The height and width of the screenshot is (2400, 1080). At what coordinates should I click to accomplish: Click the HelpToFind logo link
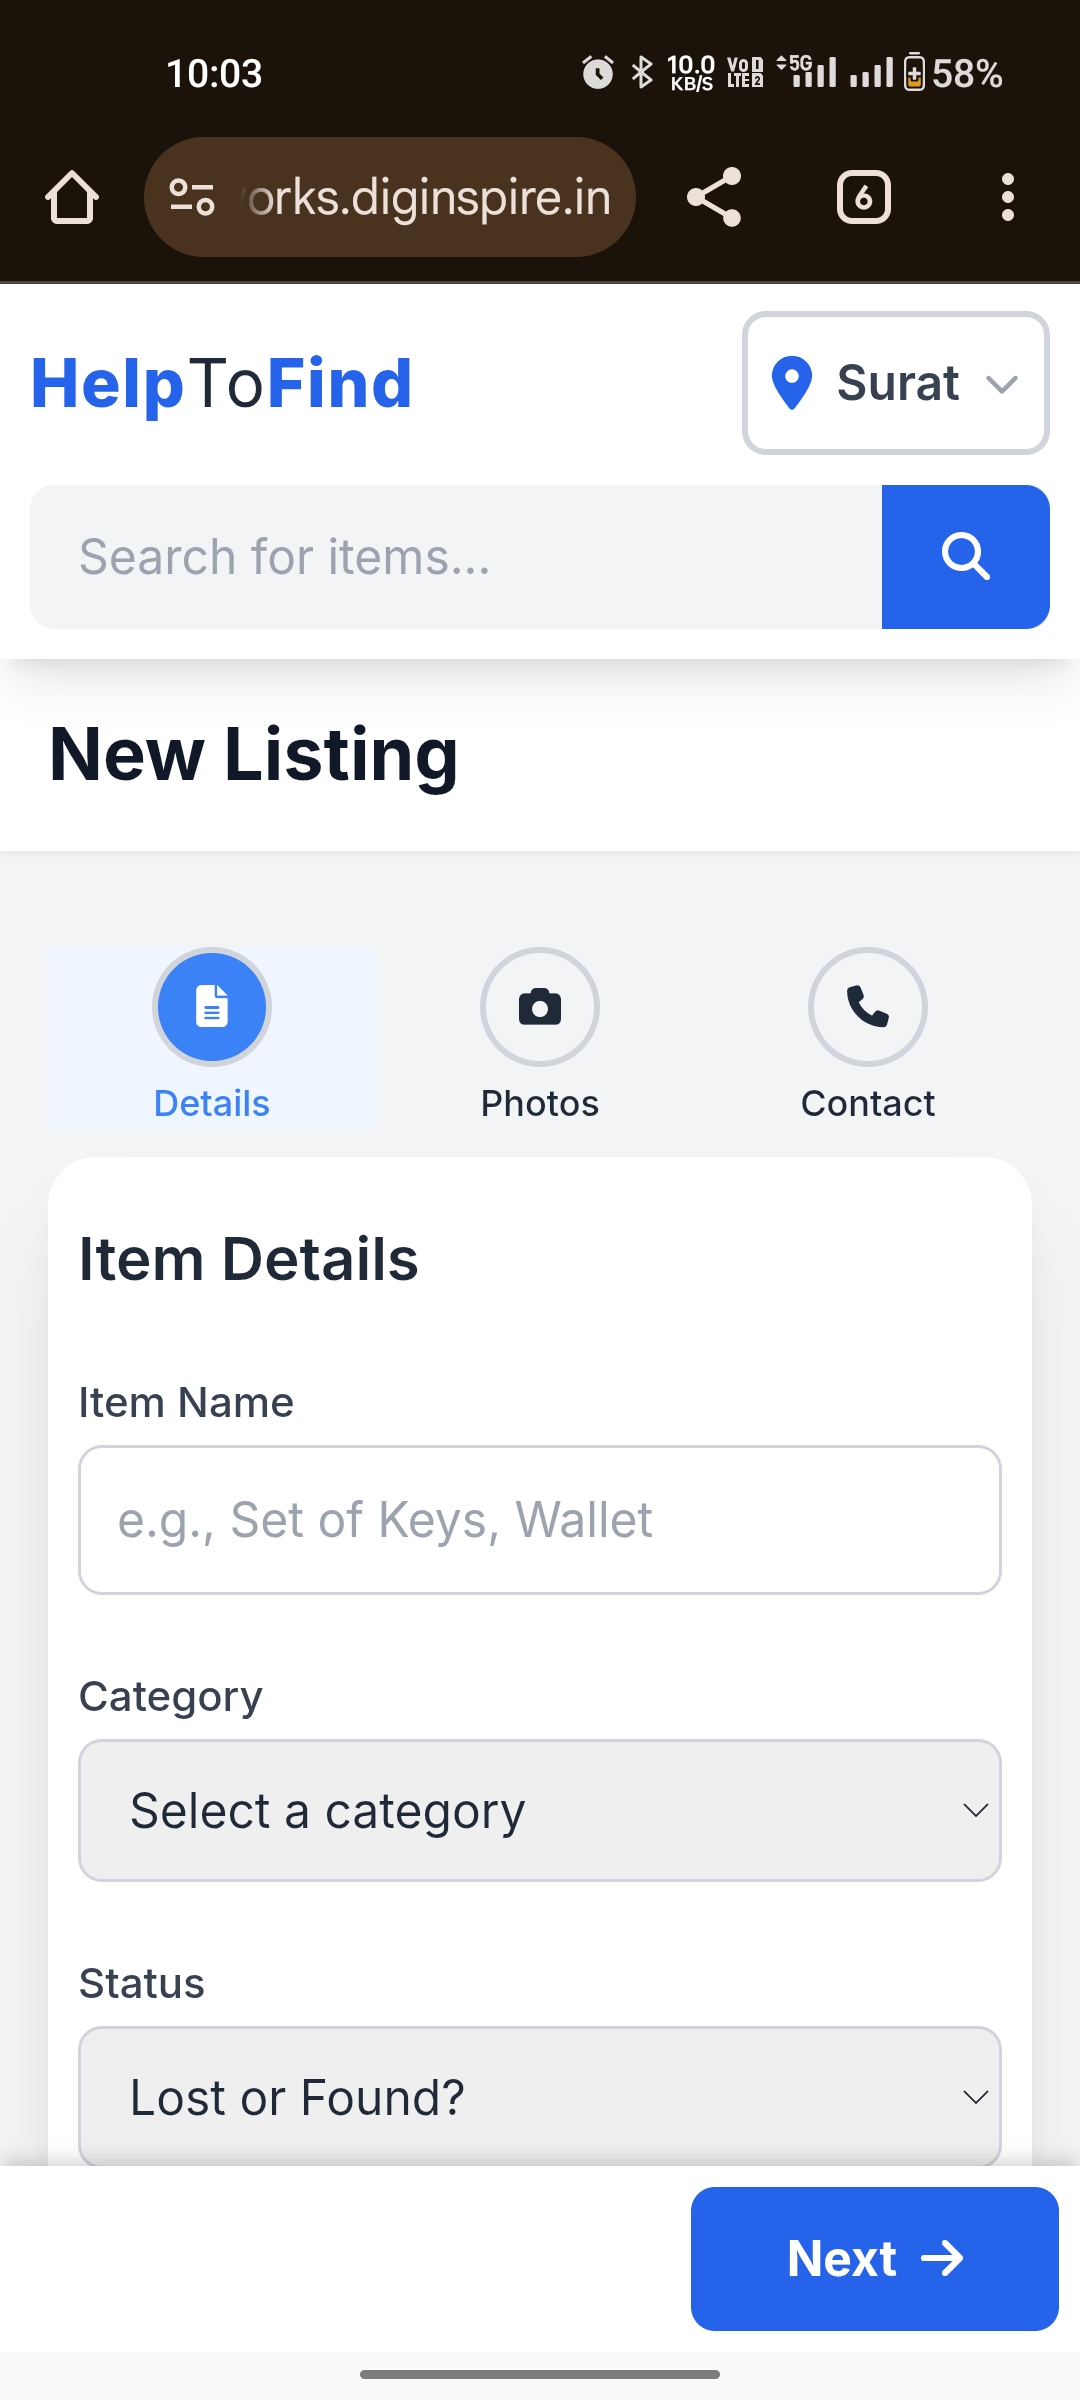(x=222, y=383)
